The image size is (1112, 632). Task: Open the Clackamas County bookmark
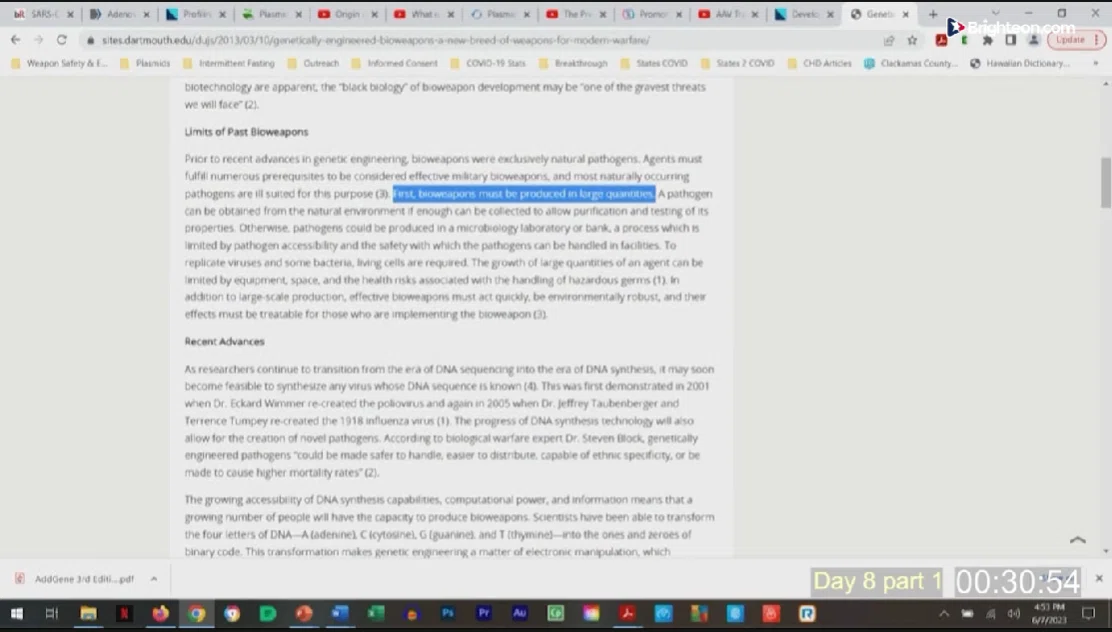point(911,63)
